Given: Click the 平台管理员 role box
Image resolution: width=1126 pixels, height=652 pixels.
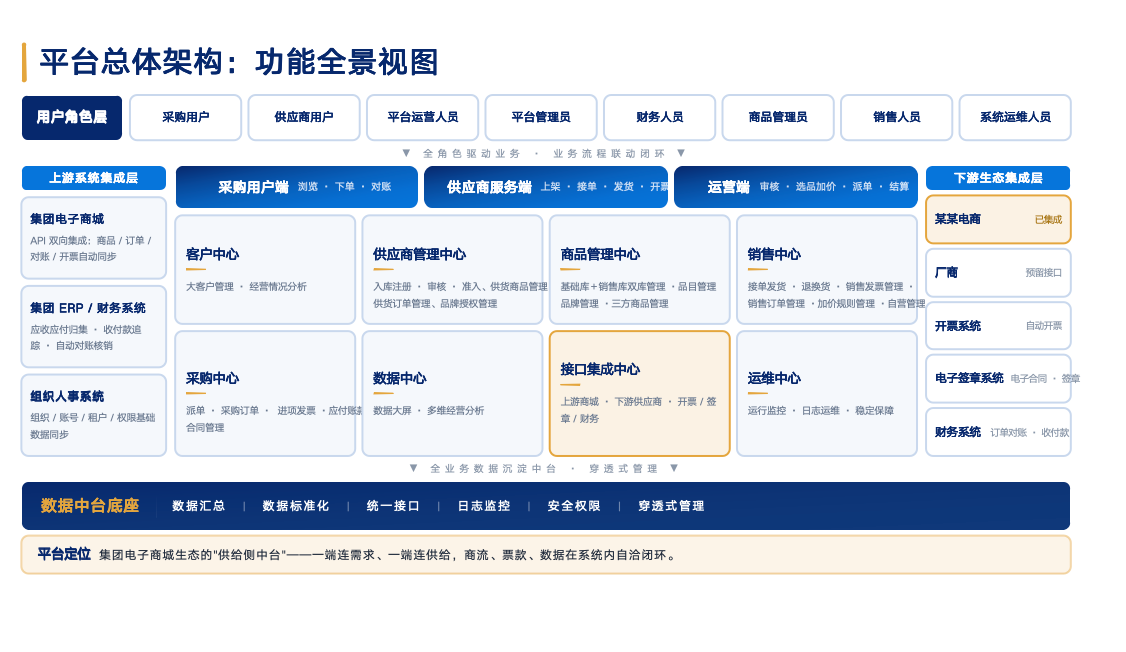Looking at the screenshot, I should pyautogui.click(x=541, y=117).
